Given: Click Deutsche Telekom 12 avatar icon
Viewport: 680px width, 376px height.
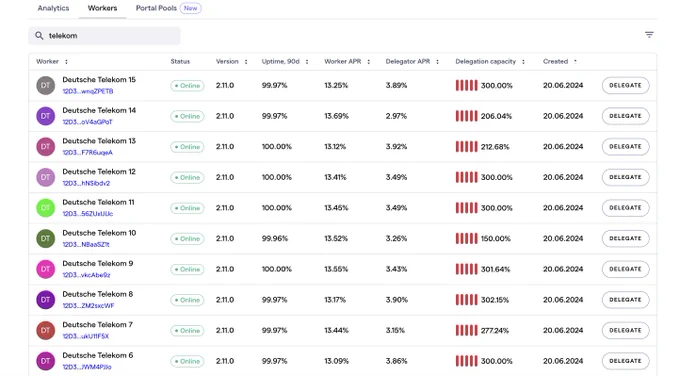Looking at the screenshot, I should [x=46, y=177].
